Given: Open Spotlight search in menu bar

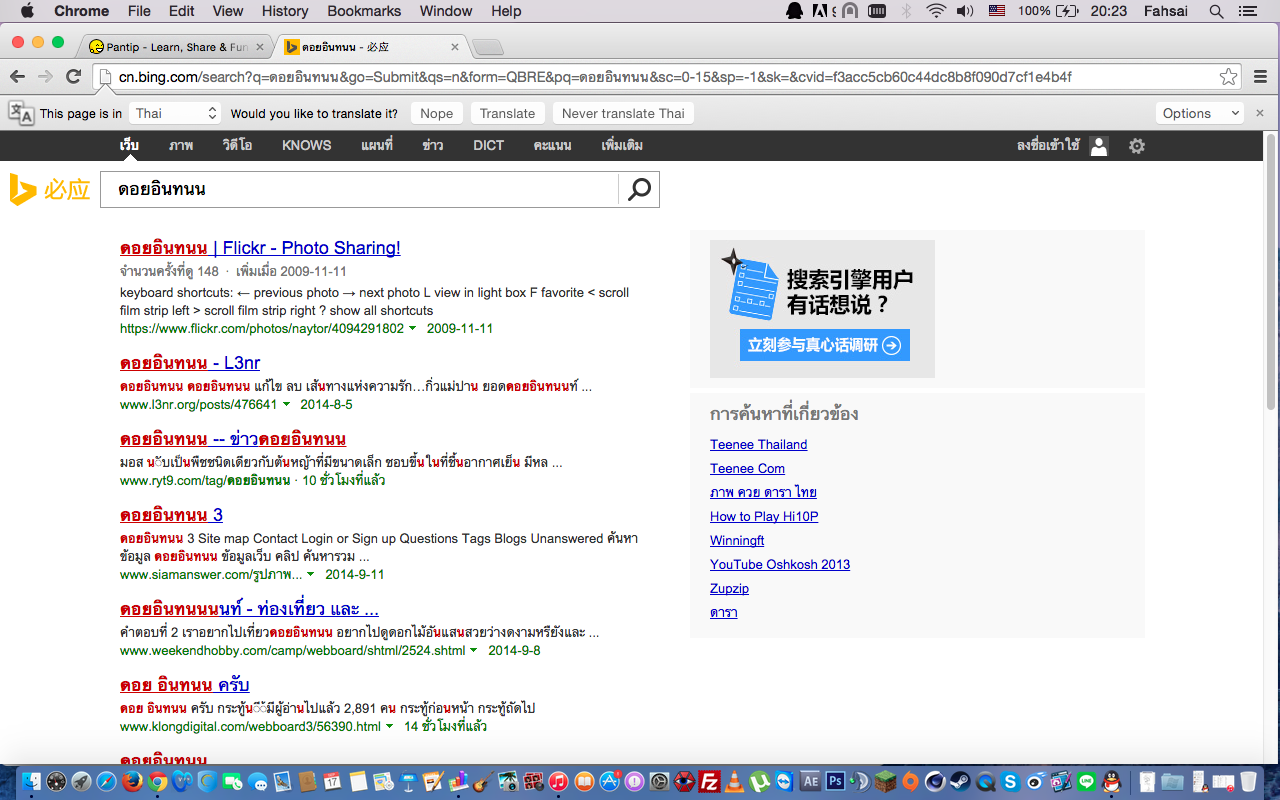Looking at the screenshot, I should click(x=1216, y=11).
